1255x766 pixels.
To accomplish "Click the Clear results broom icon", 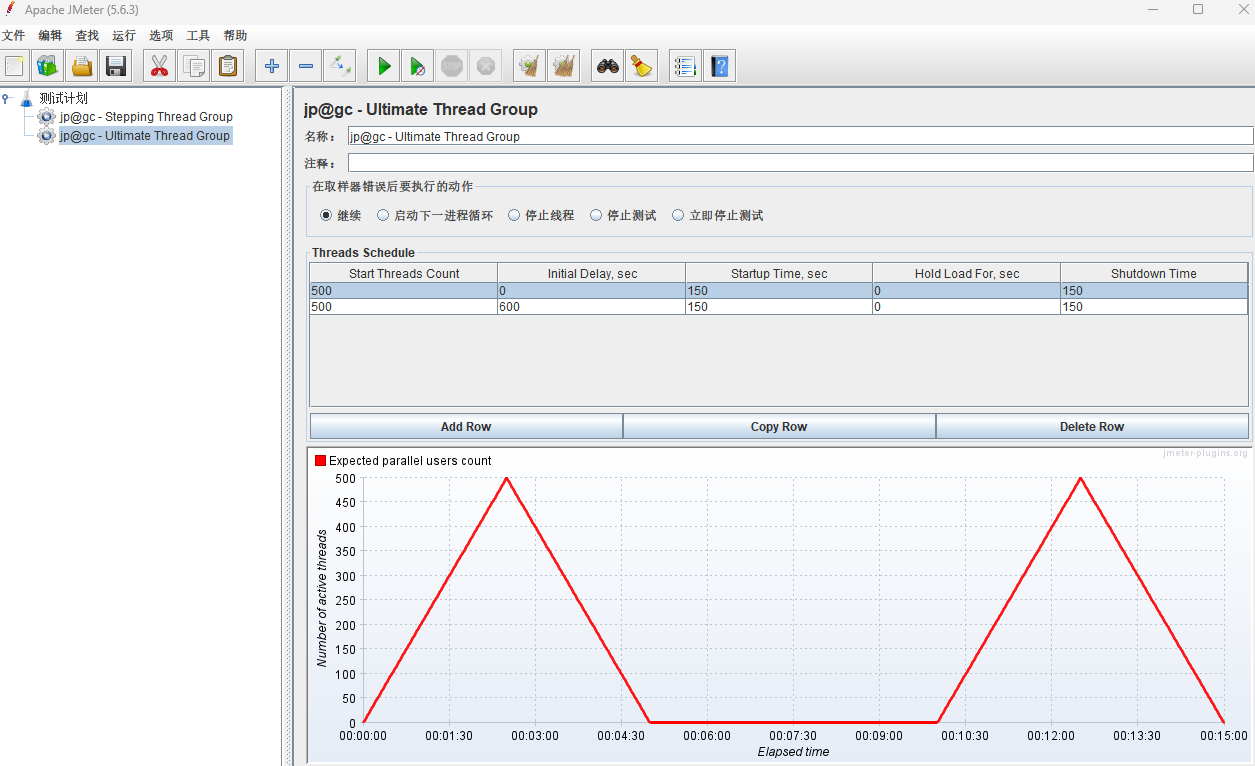I will (x=529, y=67).
